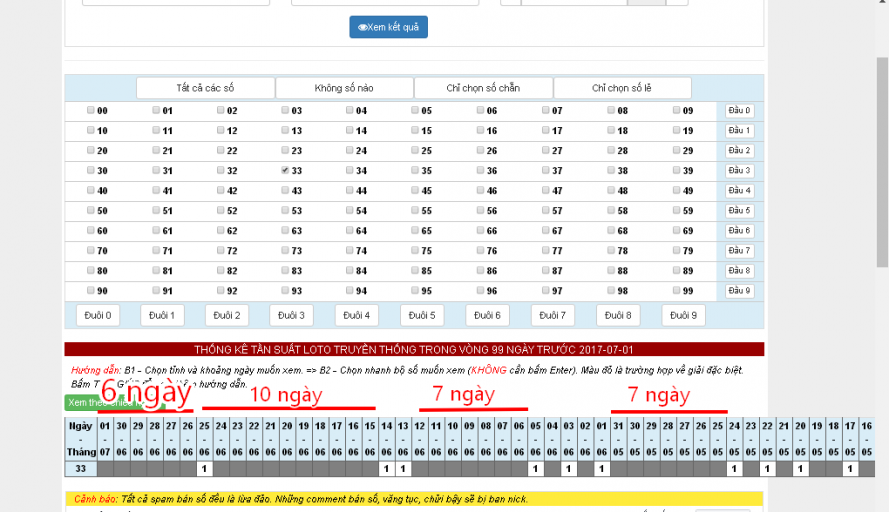Screen dimensions: 889x512
Task: Click the Đuôi 0 button
Action: click(98, 315)
